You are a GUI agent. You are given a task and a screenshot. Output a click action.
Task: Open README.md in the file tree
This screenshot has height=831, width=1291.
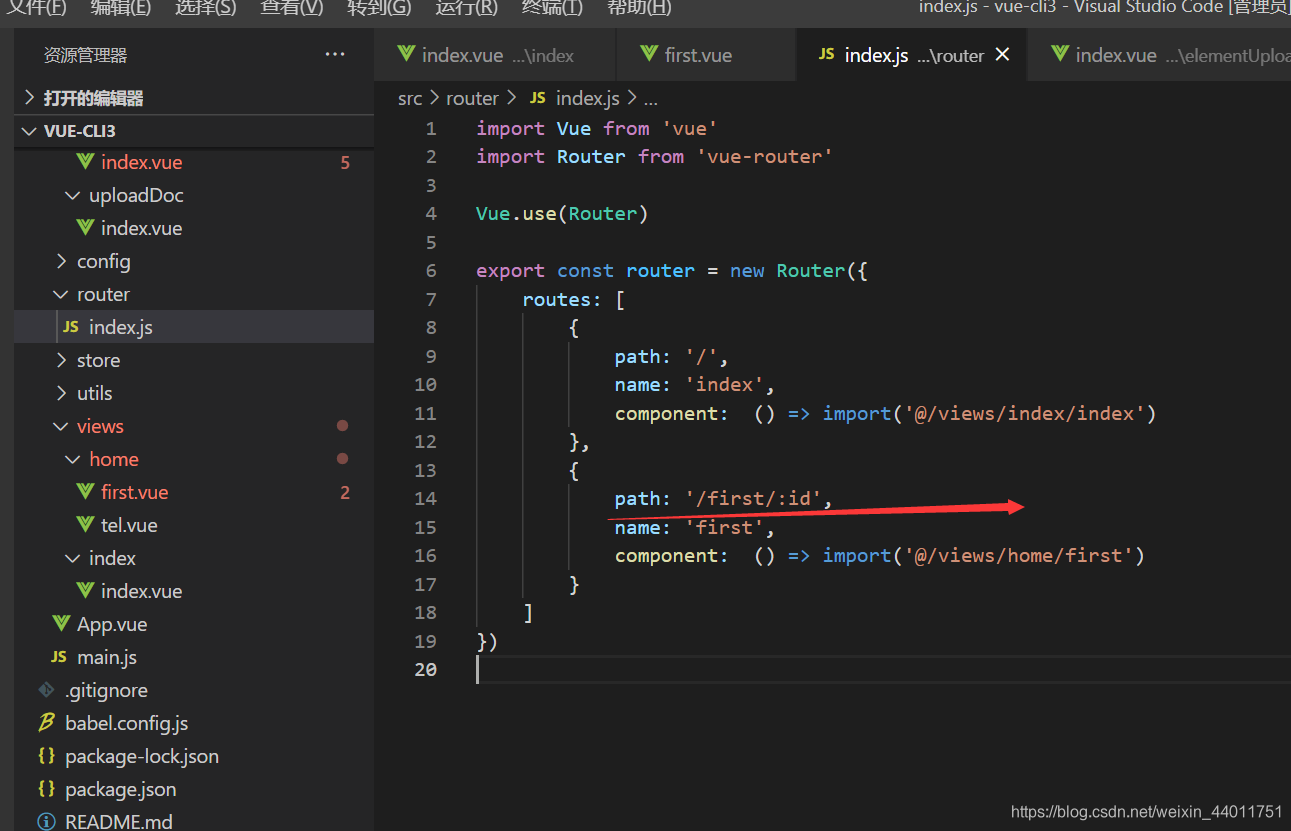coord(118,822)
